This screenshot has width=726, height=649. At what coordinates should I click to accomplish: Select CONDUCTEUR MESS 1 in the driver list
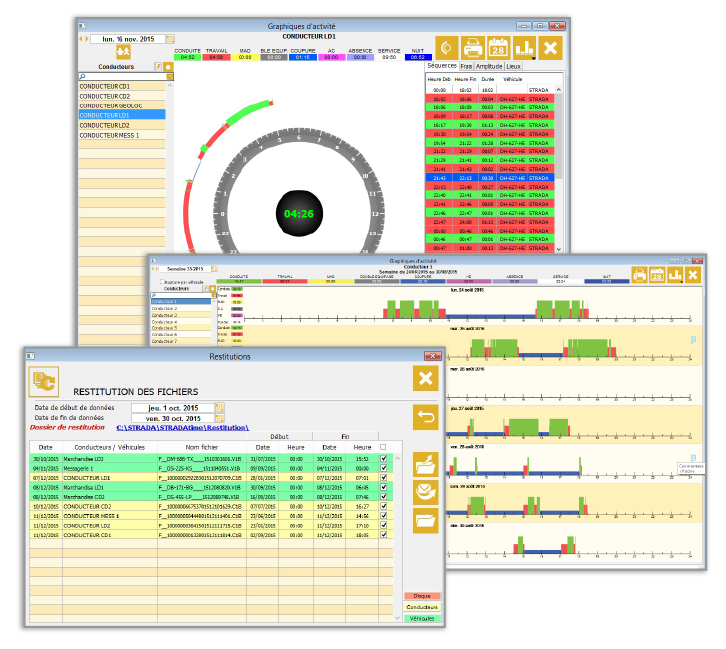(122, 135)
